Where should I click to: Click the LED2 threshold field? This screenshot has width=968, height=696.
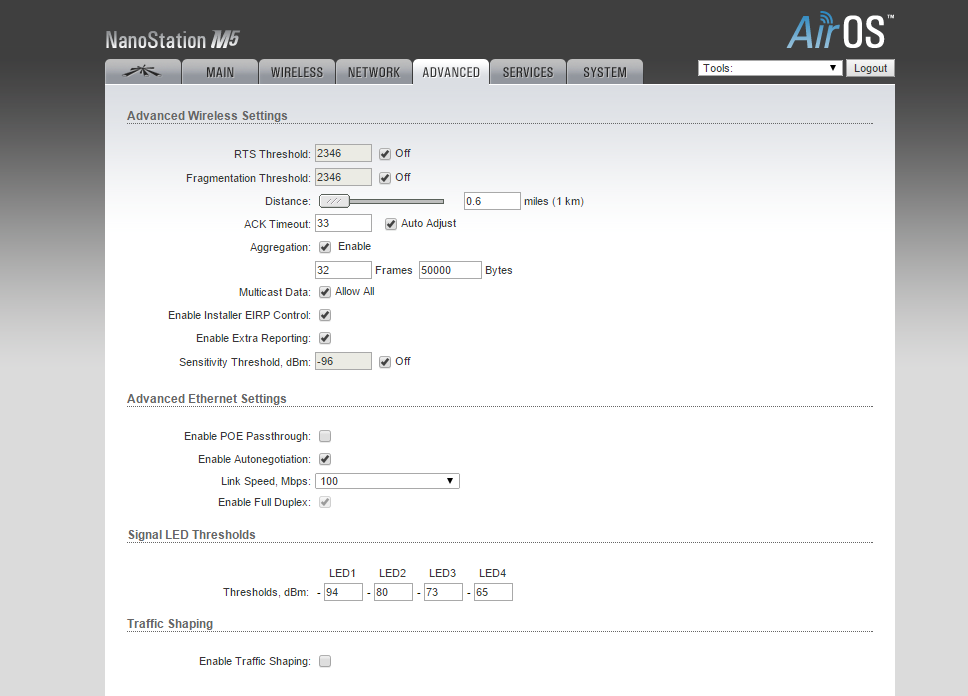393,592
